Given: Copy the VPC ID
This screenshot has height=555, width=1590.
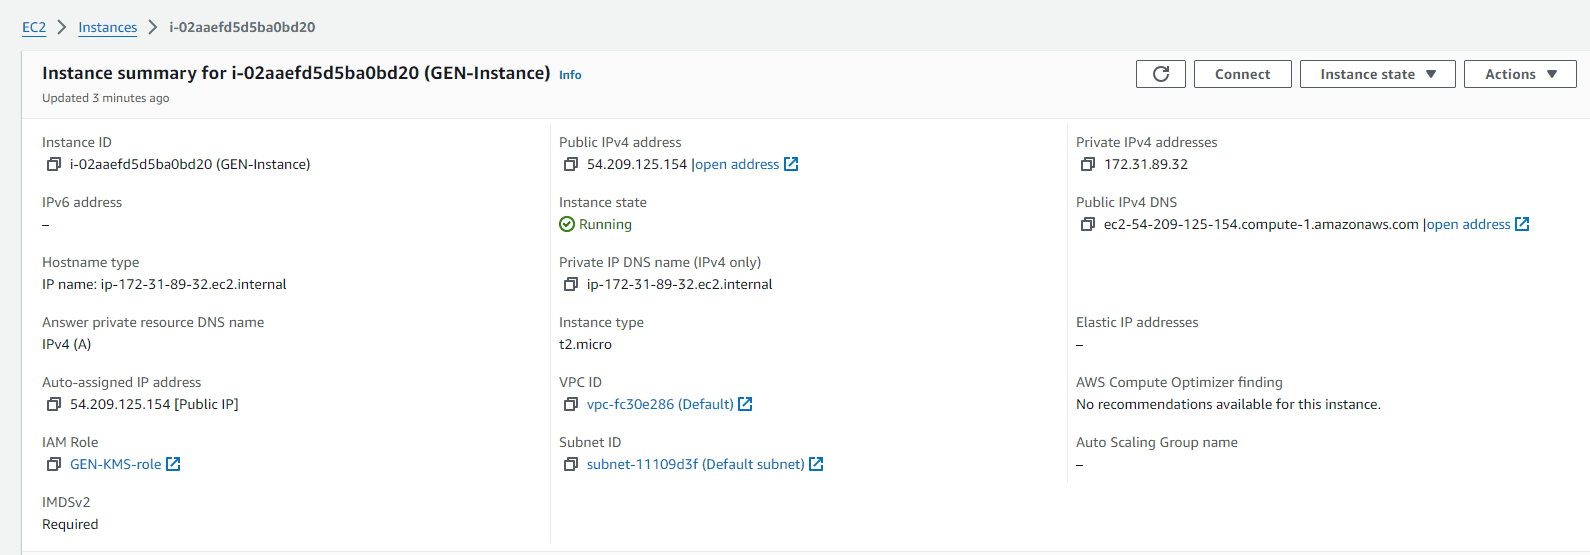Looking at the screenshot, I should pyautogui.click(x=571, y=404).
